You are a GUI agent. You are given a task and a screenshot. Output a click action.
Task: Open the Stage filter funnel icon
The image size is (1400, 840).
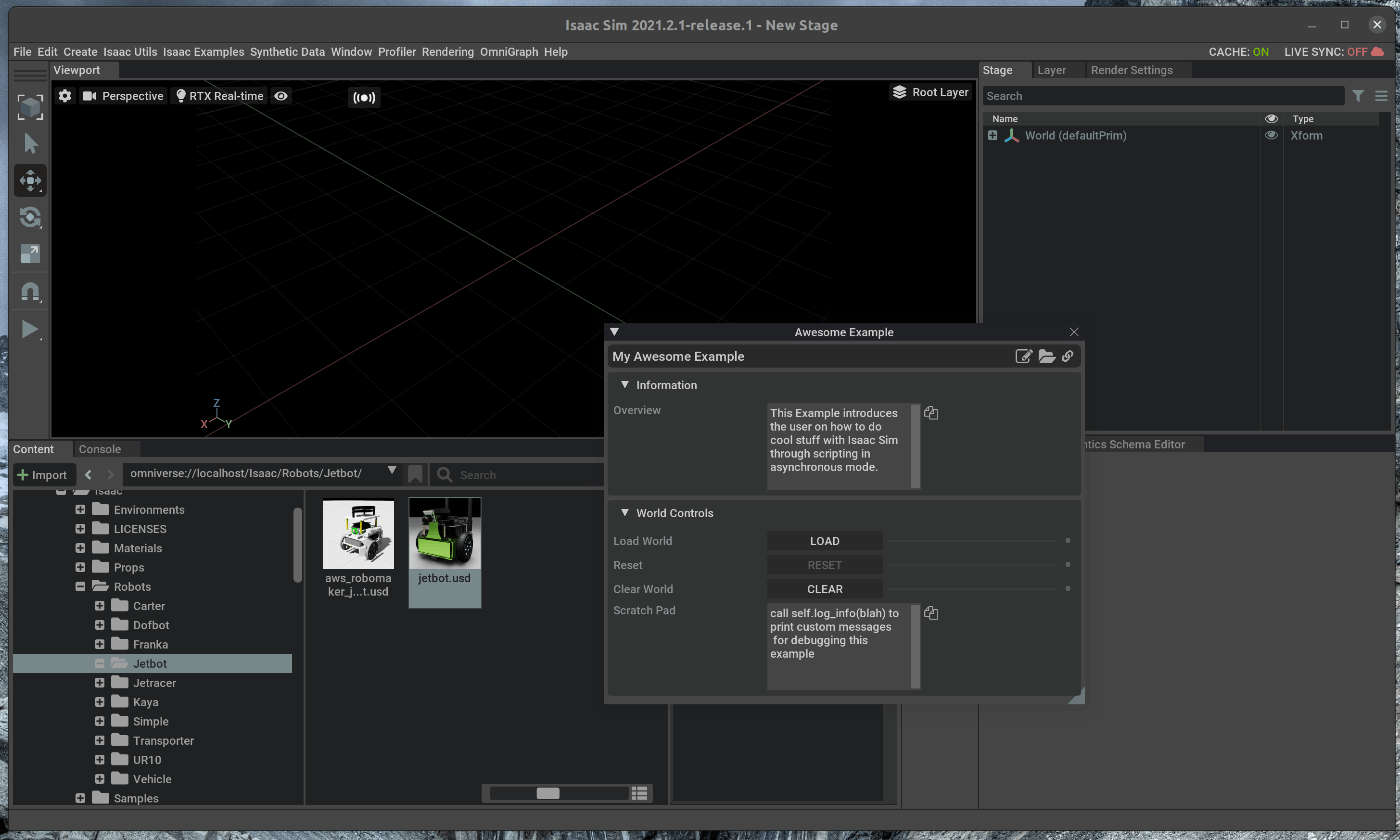tap(1358, 96)
